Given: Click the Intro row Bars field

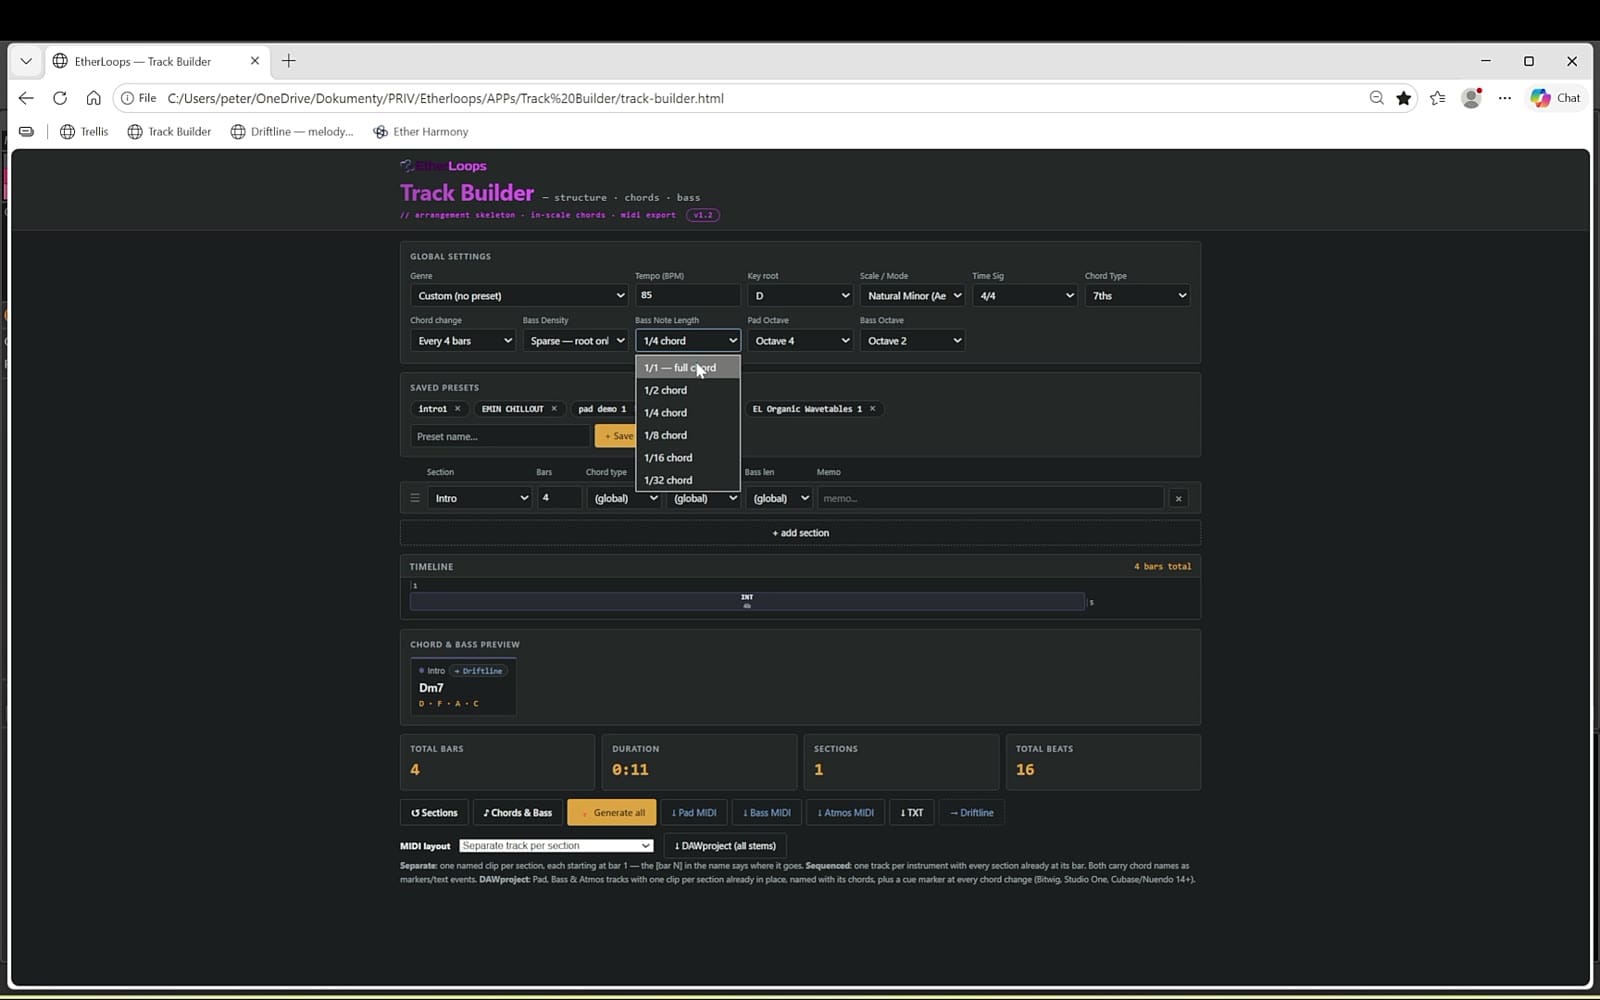Looking at the screenshot, I should coord(560,498).
